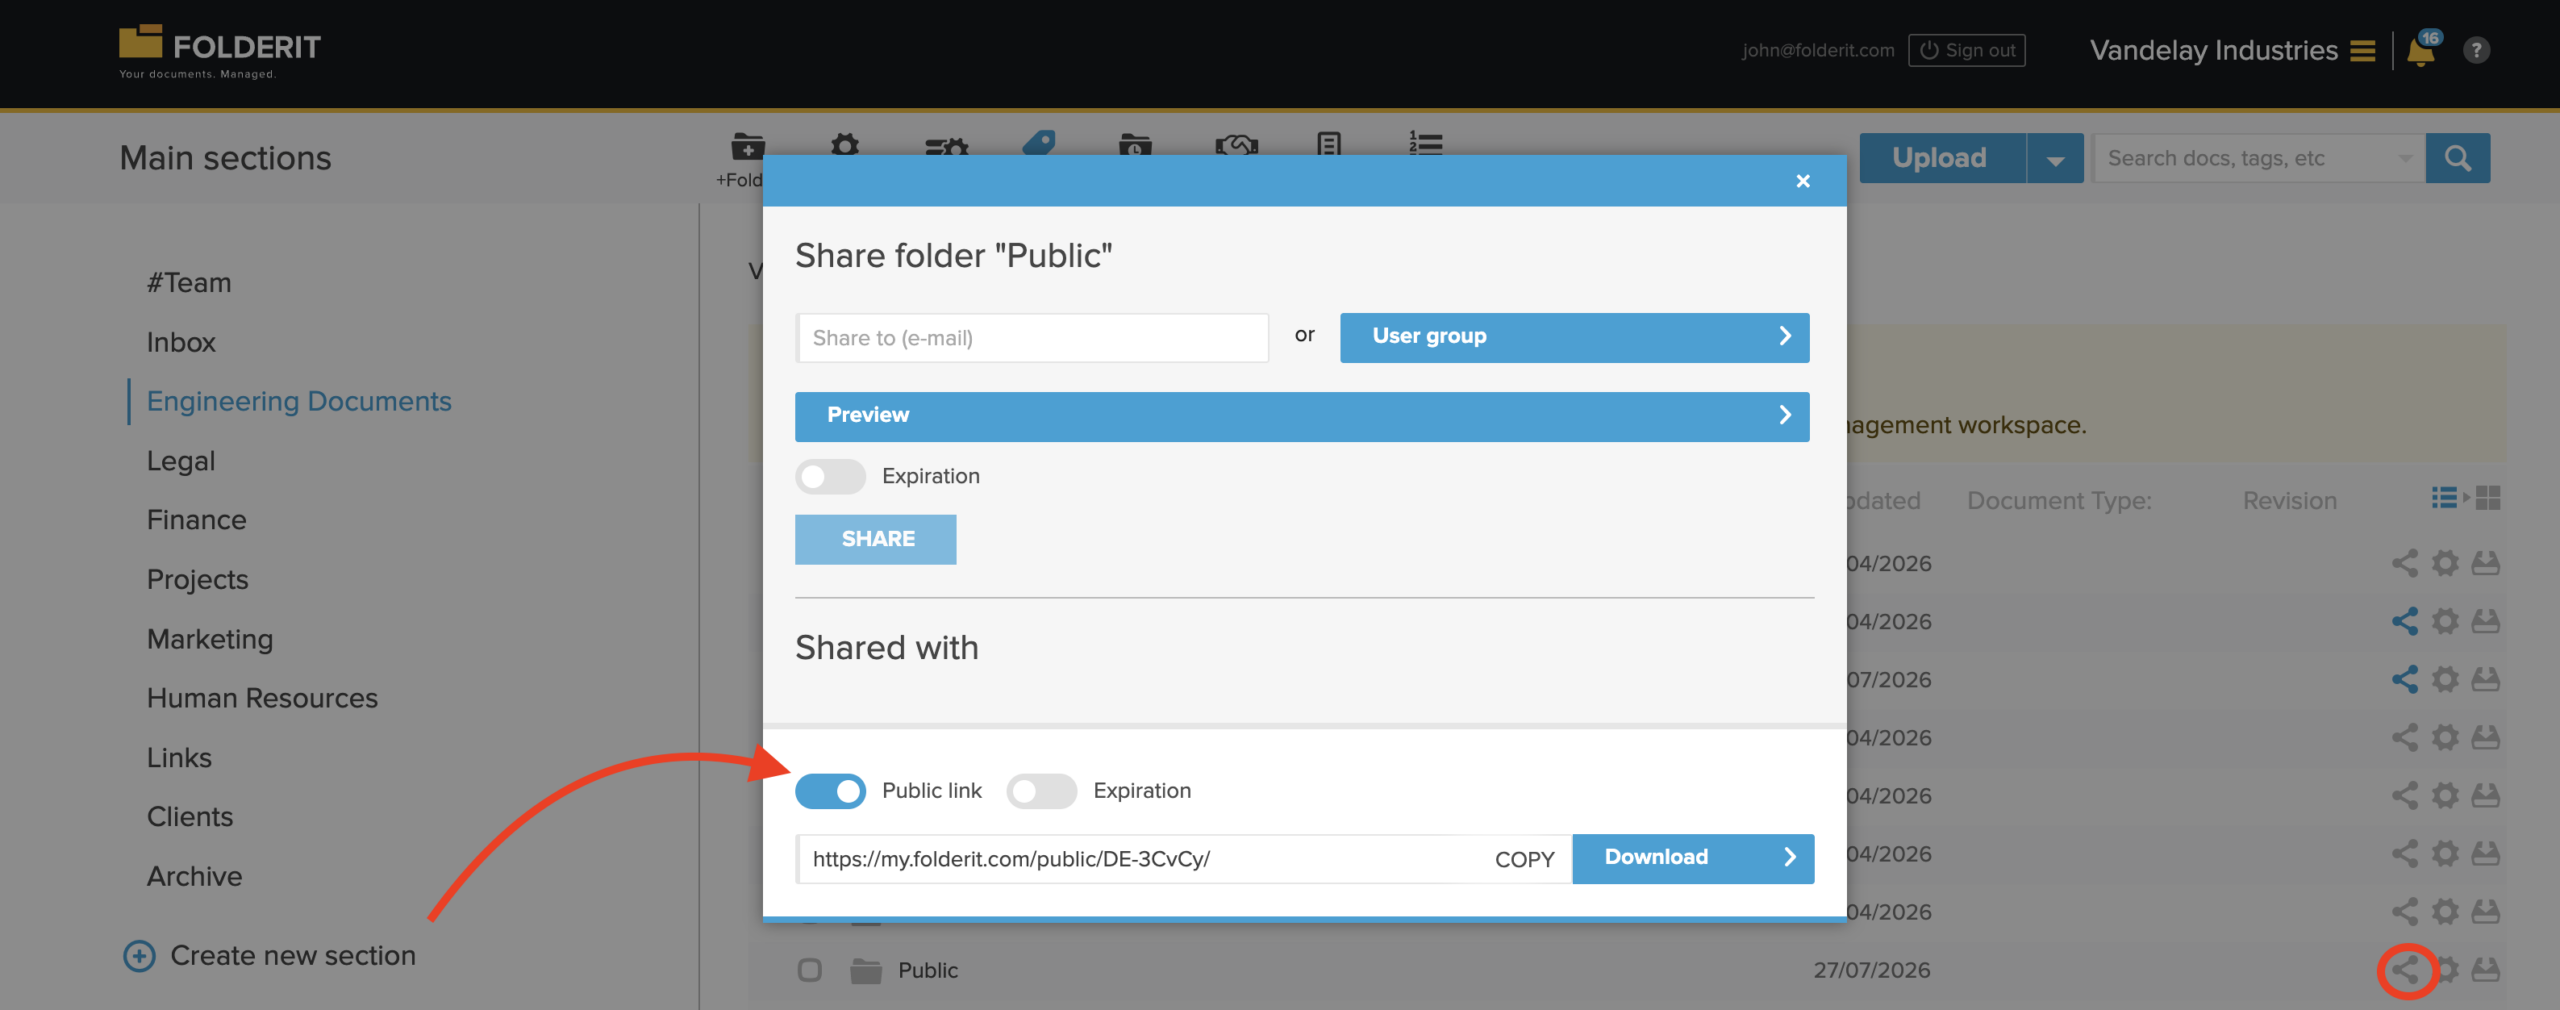Image resolution: width=2560 pixels, height=1010 pixels.
Task: Close the Share folder dialog
Action: [1802, 181]
